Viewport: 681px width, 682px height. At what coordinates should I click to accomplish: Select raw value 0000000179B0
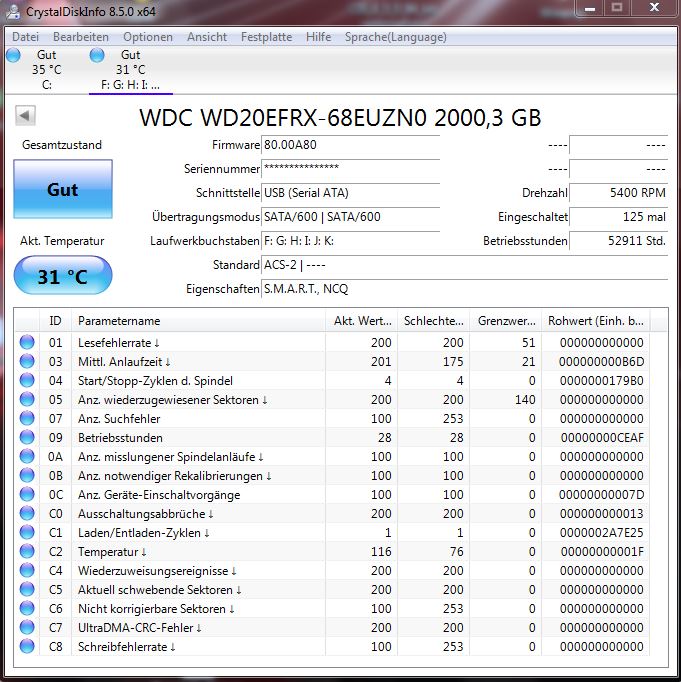pyautogui.click(x=601, y=381)
